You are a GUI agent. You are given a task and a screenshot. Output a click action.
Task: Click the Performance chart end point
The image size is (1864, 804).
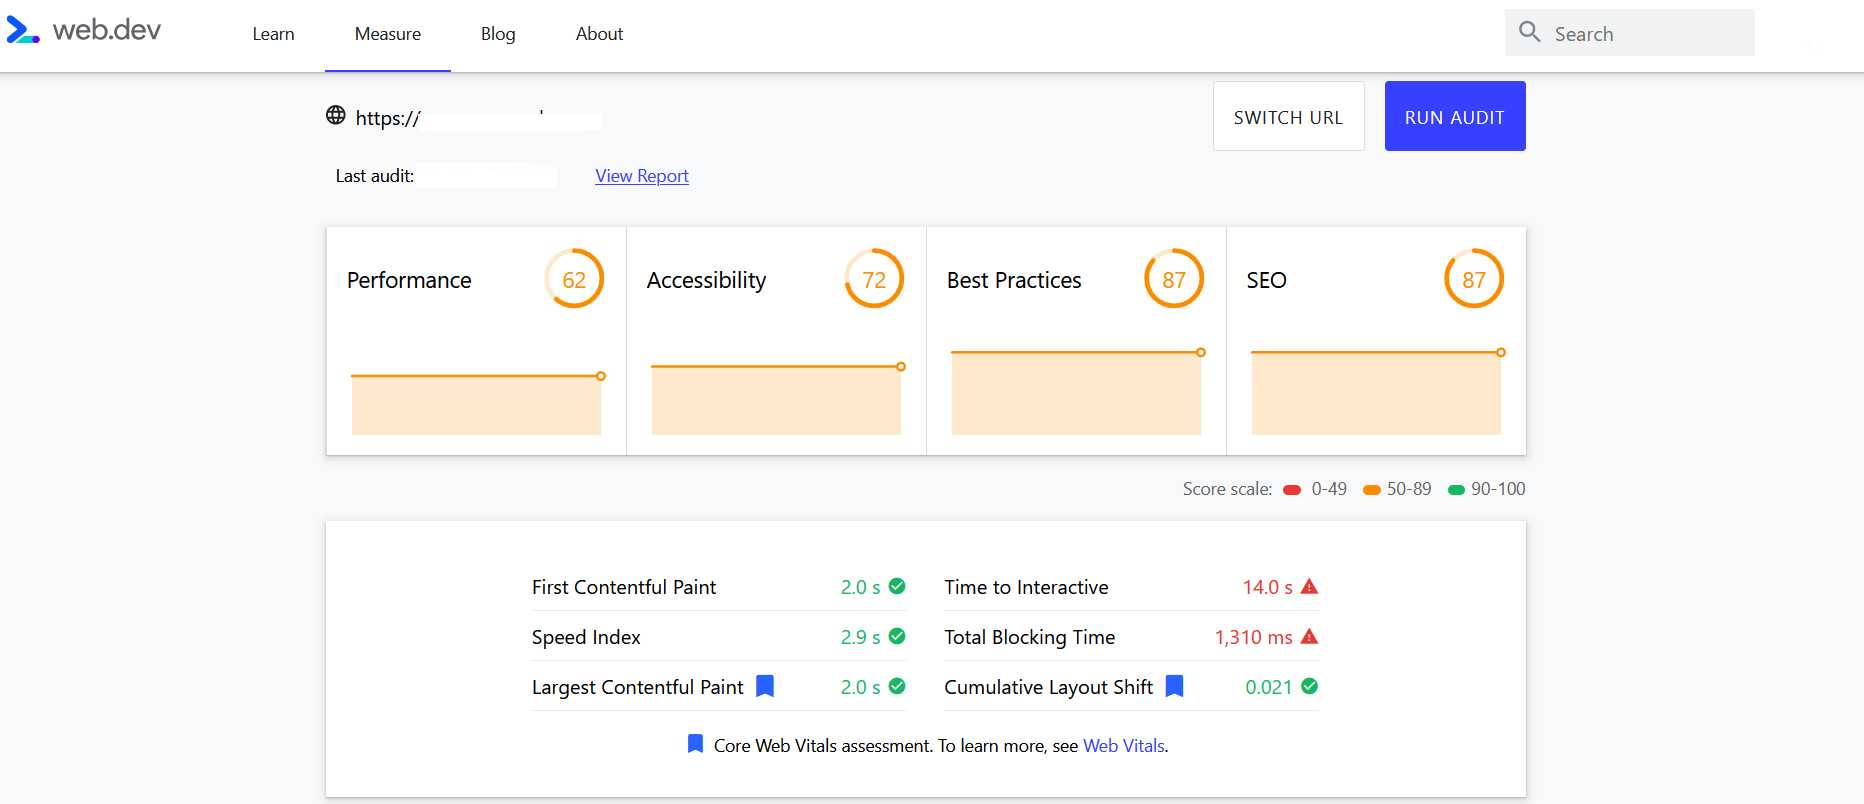pos(601,376)
